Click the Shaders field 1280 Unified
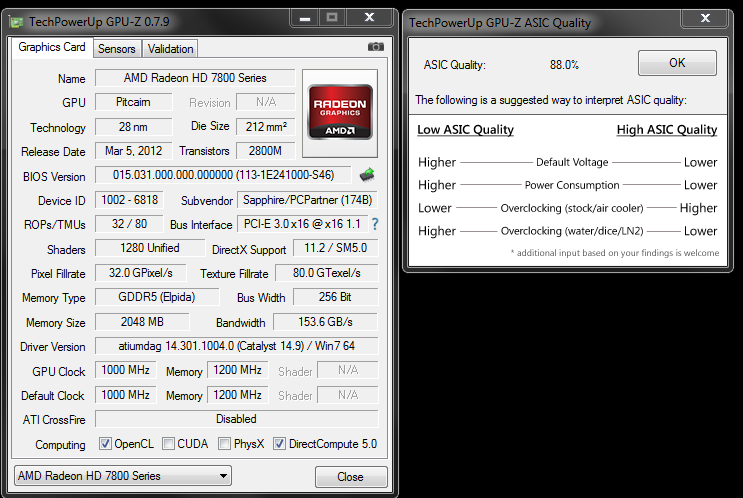 click(150, 248)
